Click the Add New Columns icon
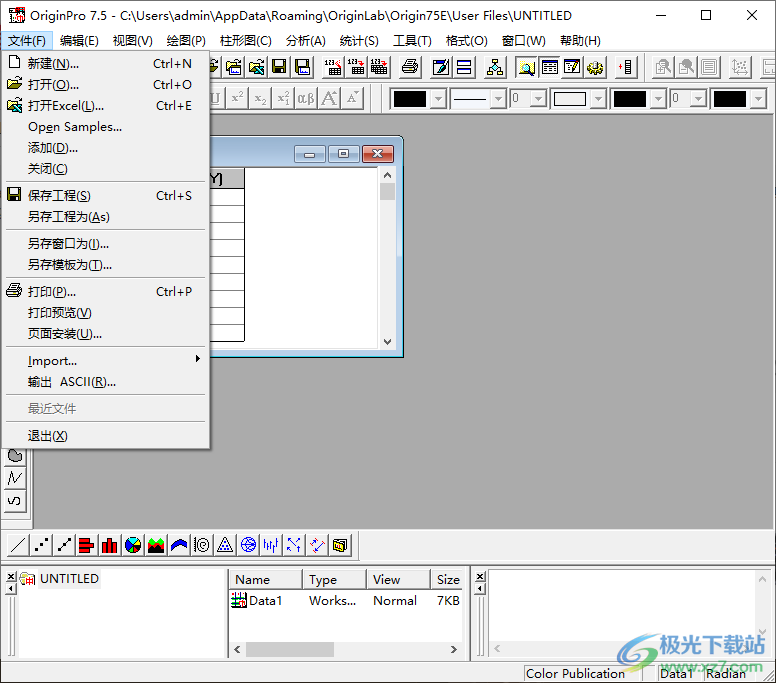The height and width of the screenshot is (683, 776). pos(626,67)
